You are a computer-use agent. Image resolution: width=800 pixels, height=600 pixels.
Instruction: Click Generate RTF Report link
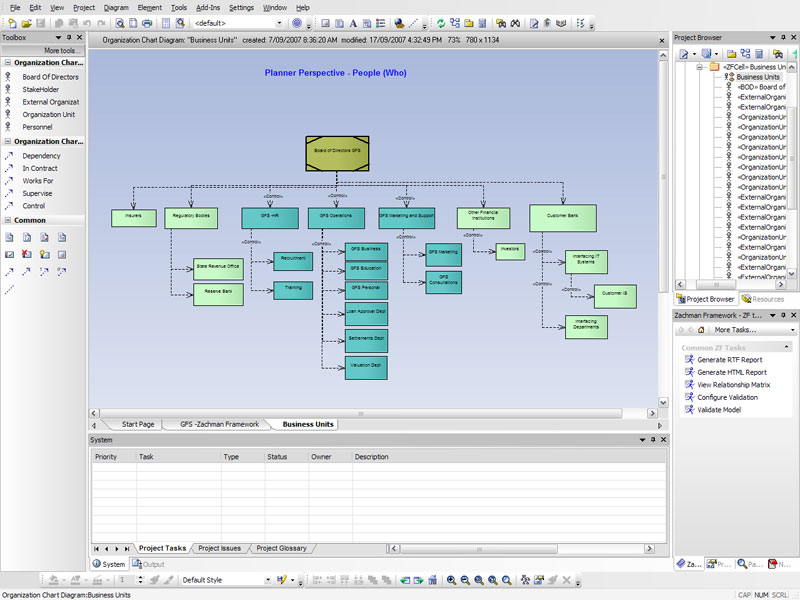coord(729,360)
